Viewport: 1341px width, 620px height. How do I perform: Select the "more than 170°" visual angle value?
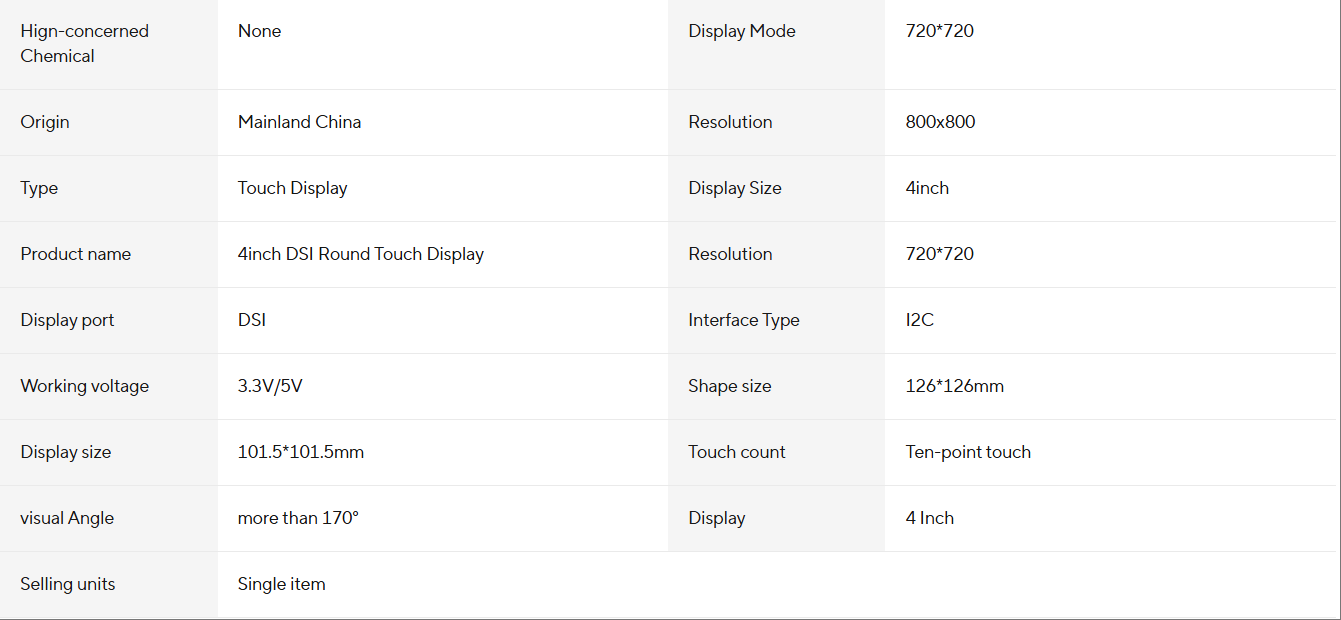pos(298,518)
